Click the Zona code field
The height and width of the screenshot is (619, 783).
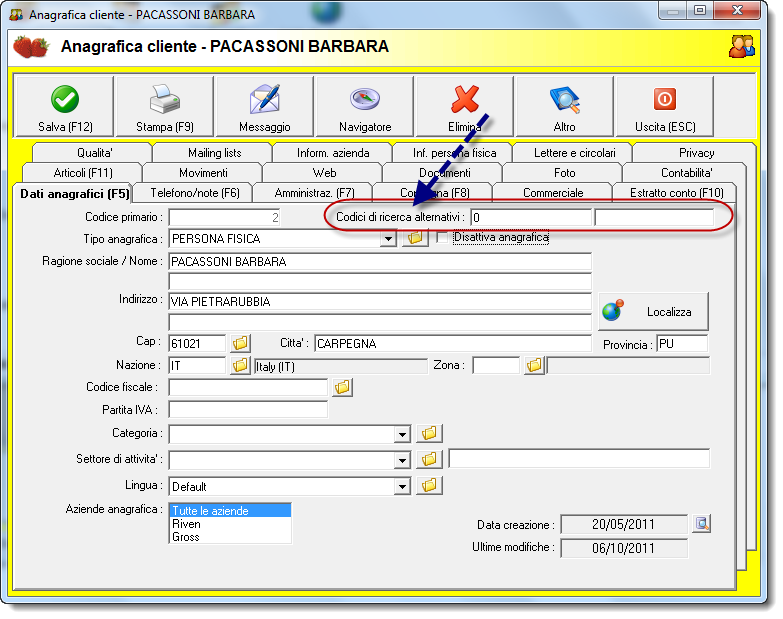coord(496,366)
